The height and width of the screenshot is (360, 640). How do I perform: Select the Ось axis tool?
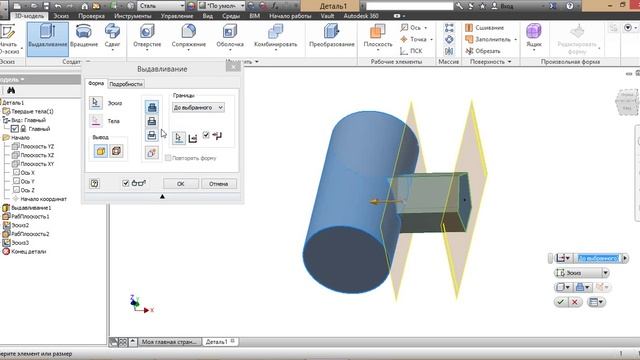pos(413,27)
